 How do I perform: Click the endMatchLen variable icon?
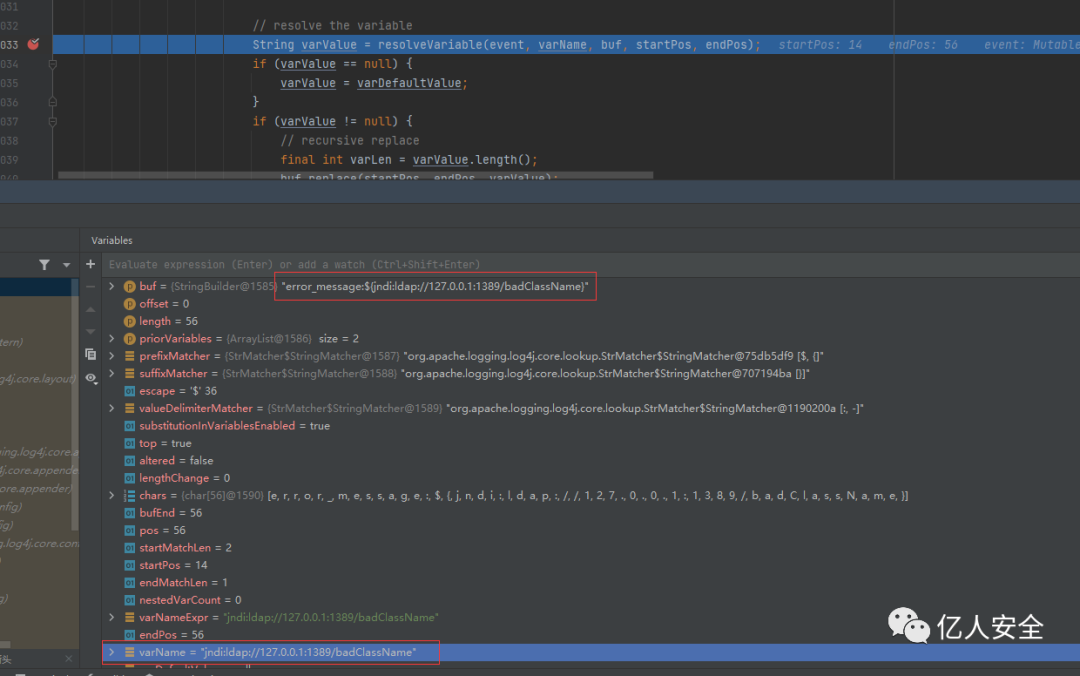(129, 582)
